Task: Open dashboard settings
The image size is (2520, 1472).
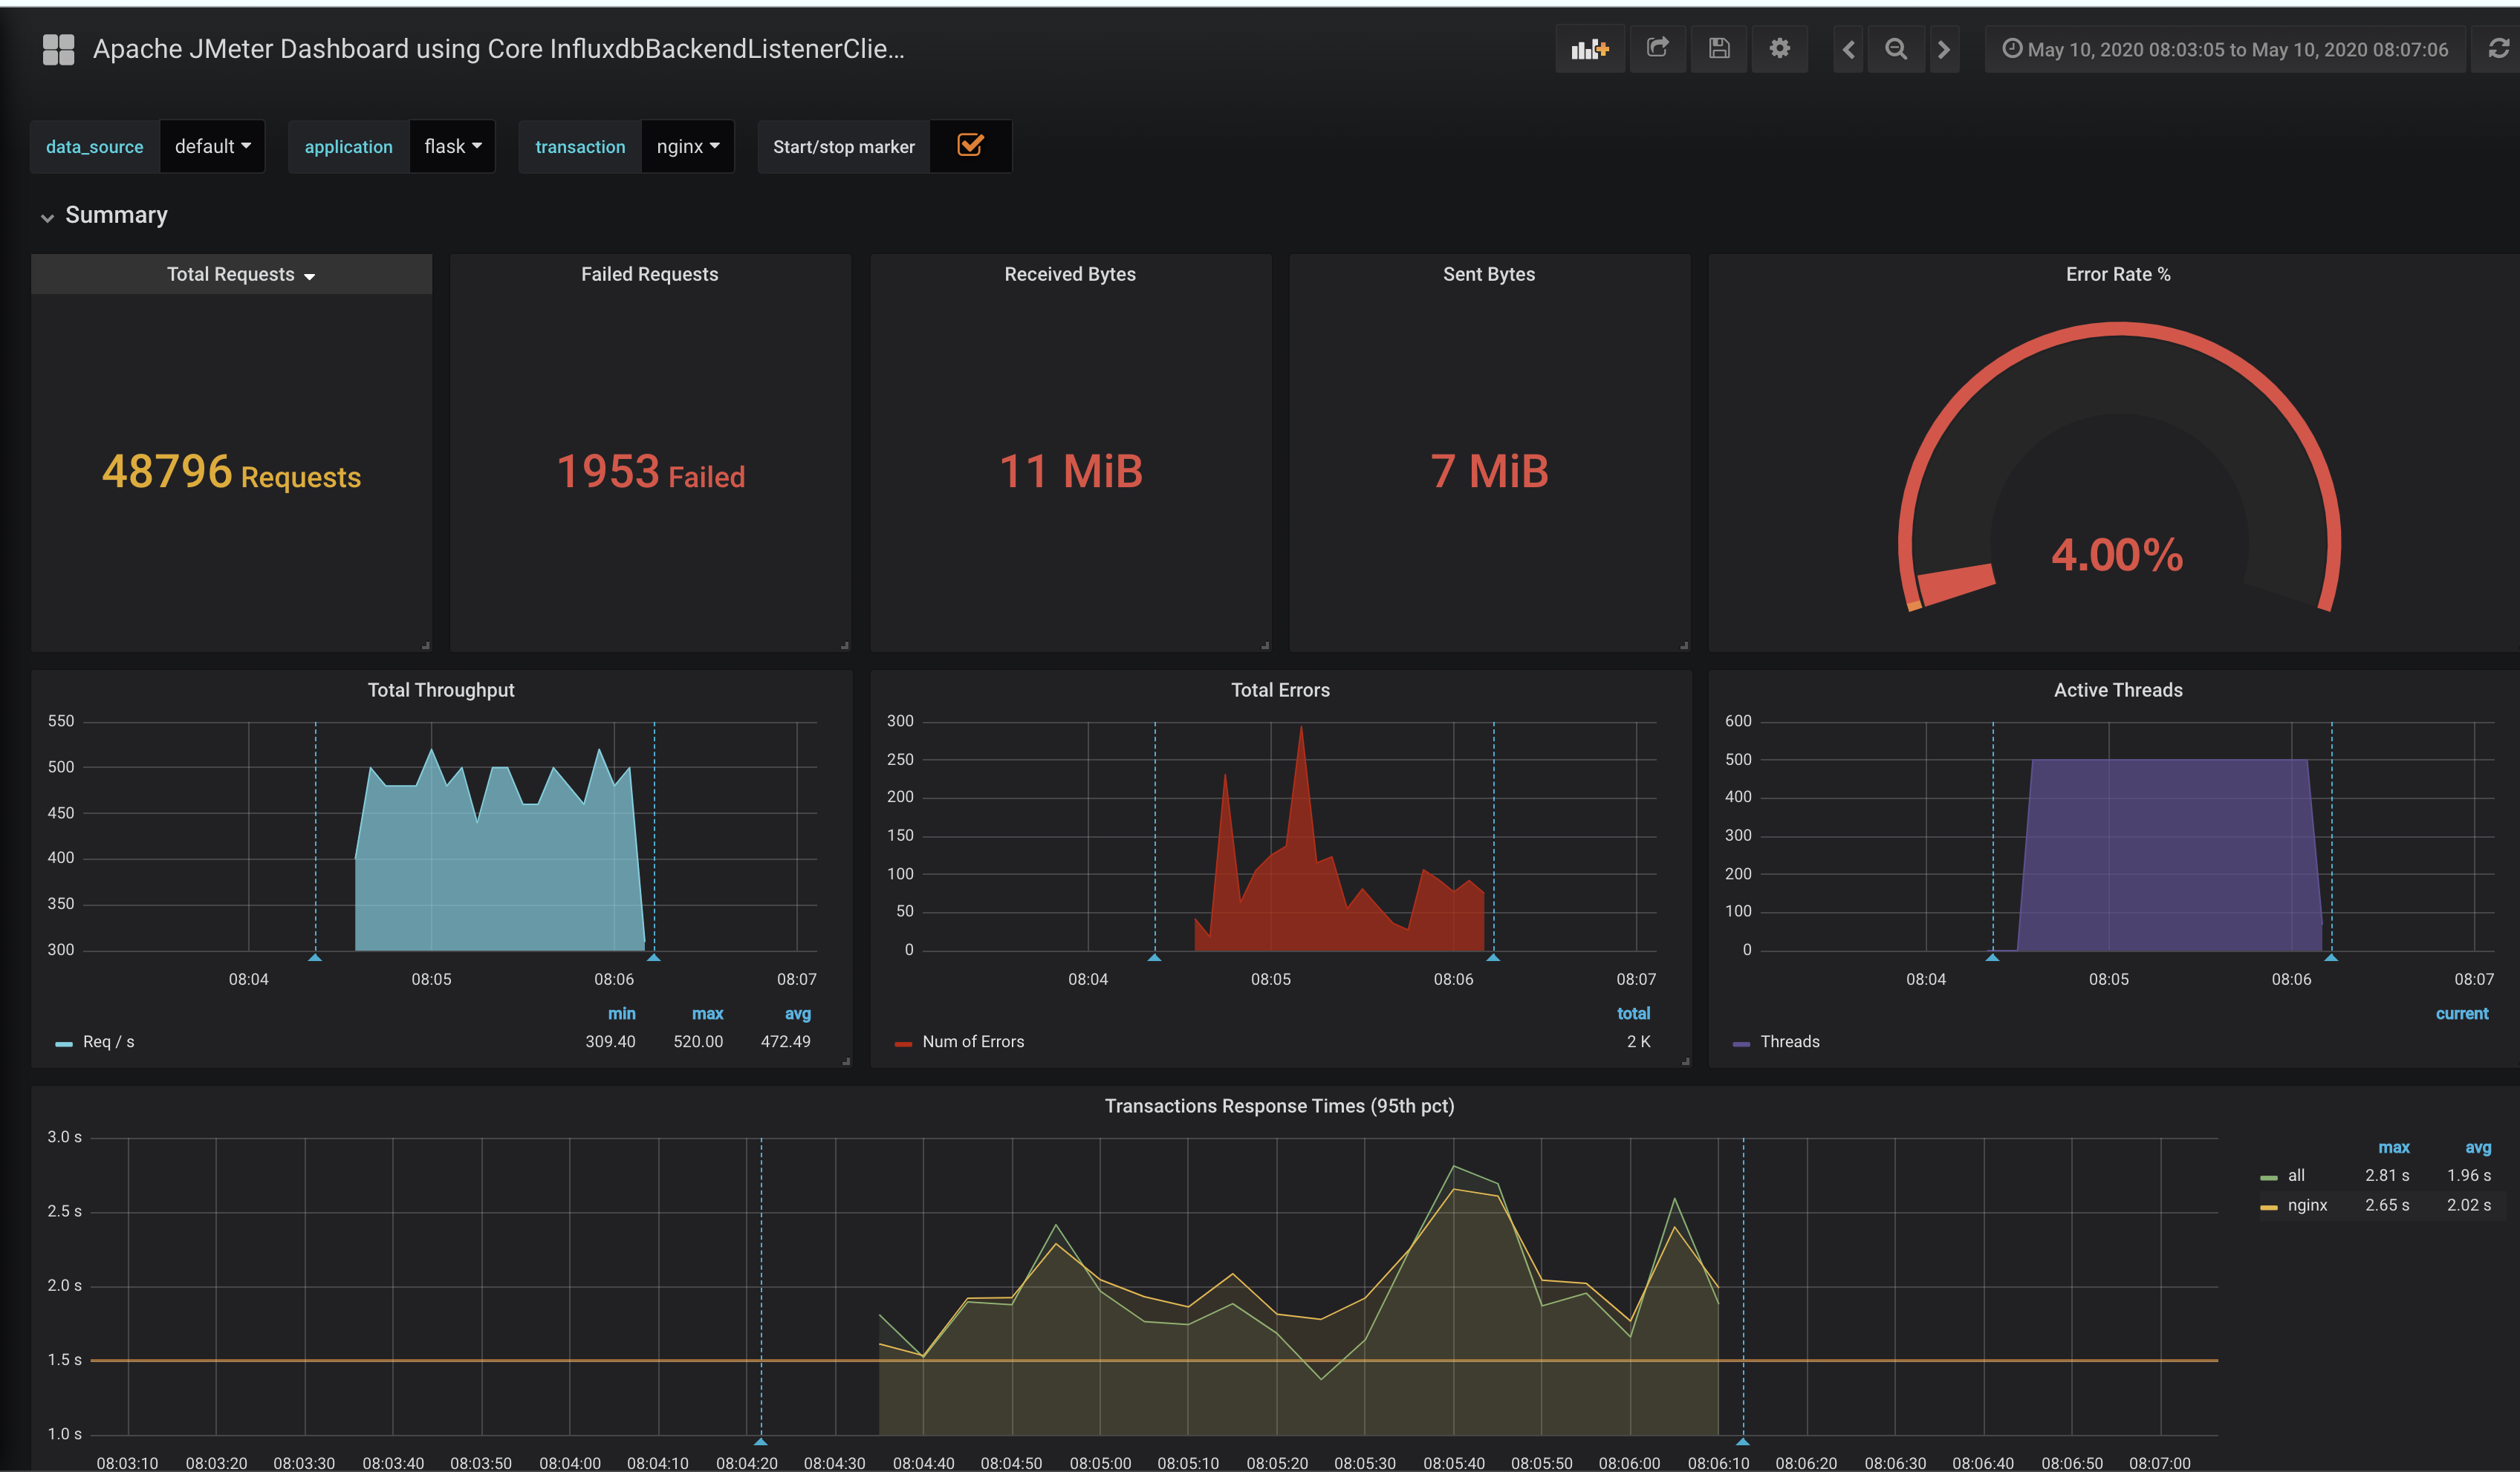Action: click(1780, 48)
